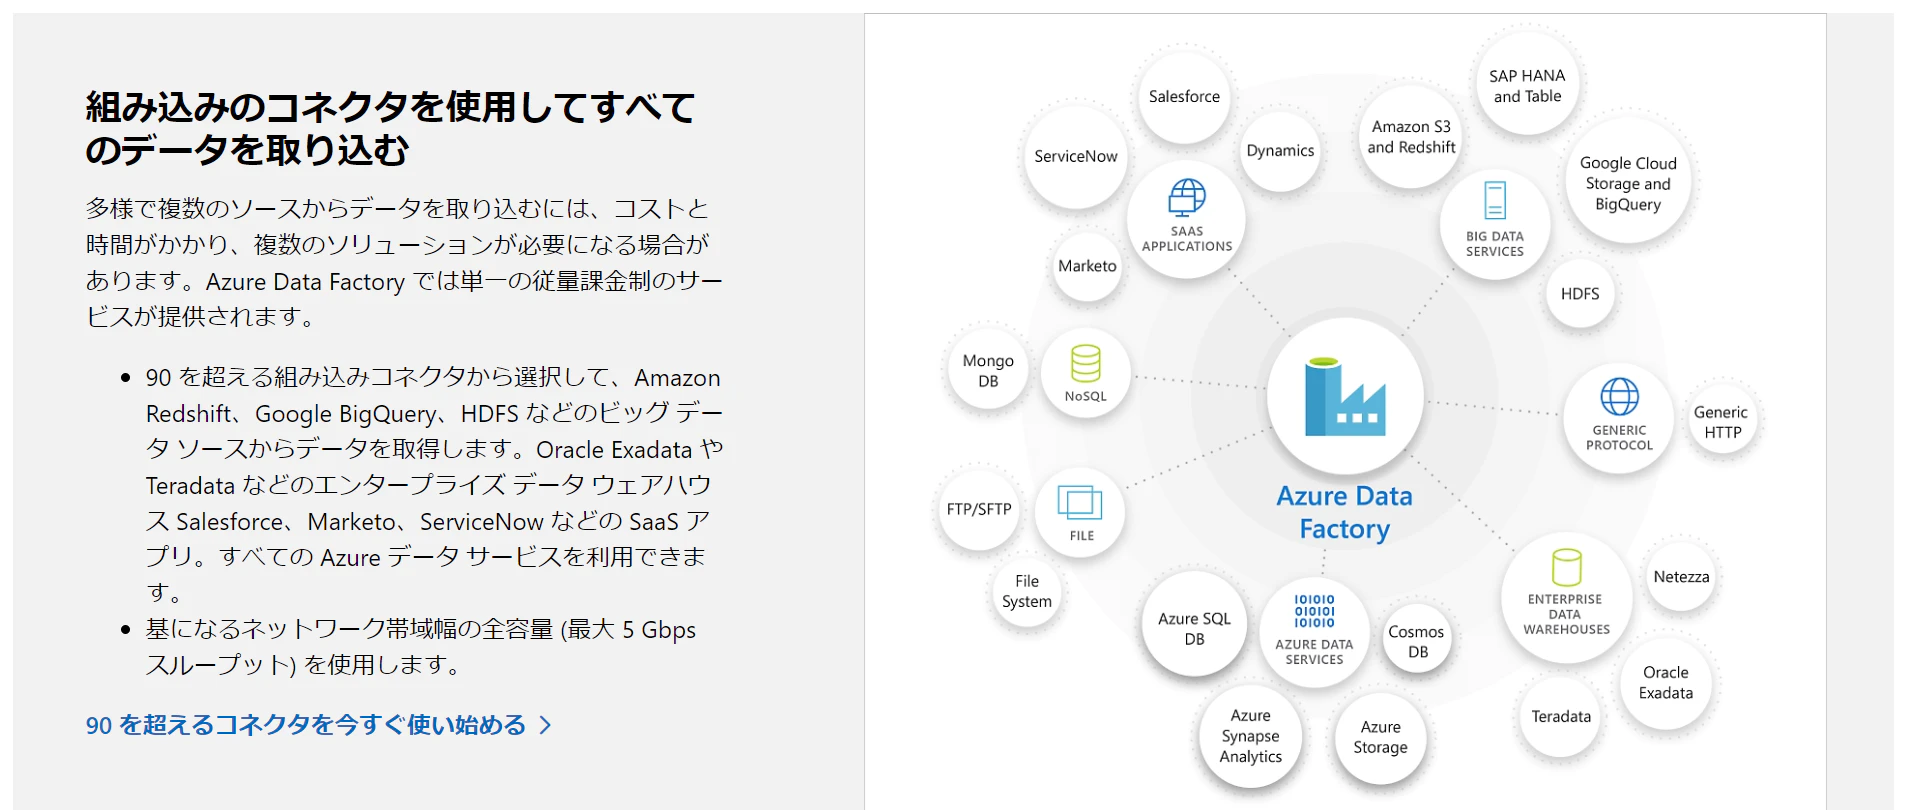
Task: Select the ServiceNow connector bubble
Action: coord(1076,157)
